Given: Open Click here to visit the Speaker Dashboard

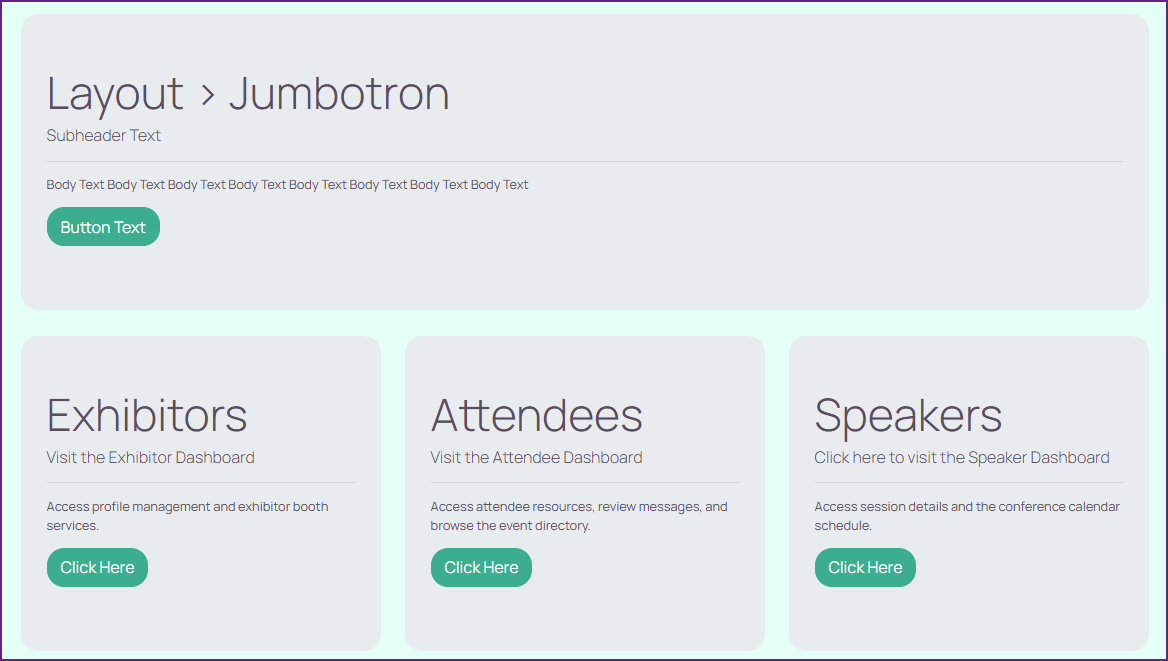Looking at the screenshot, I should 962,458.
